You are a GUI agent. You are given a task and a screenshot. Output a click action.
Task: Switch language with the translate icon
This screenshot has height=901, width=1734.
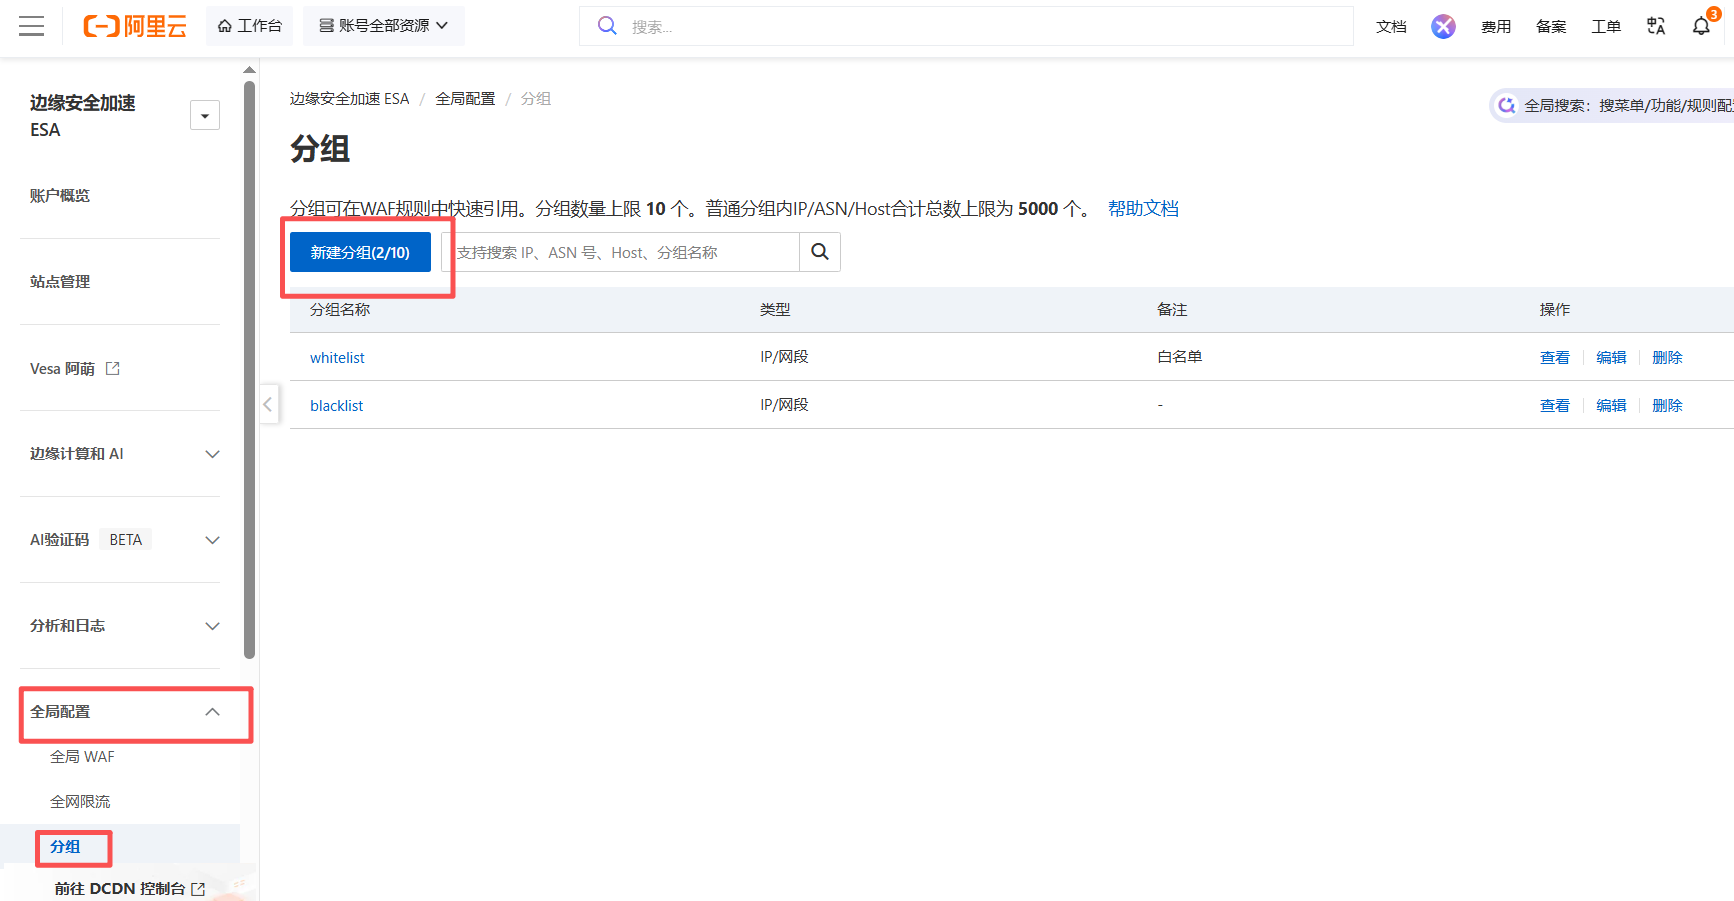pyautogui.click(x=1656, y=26)
